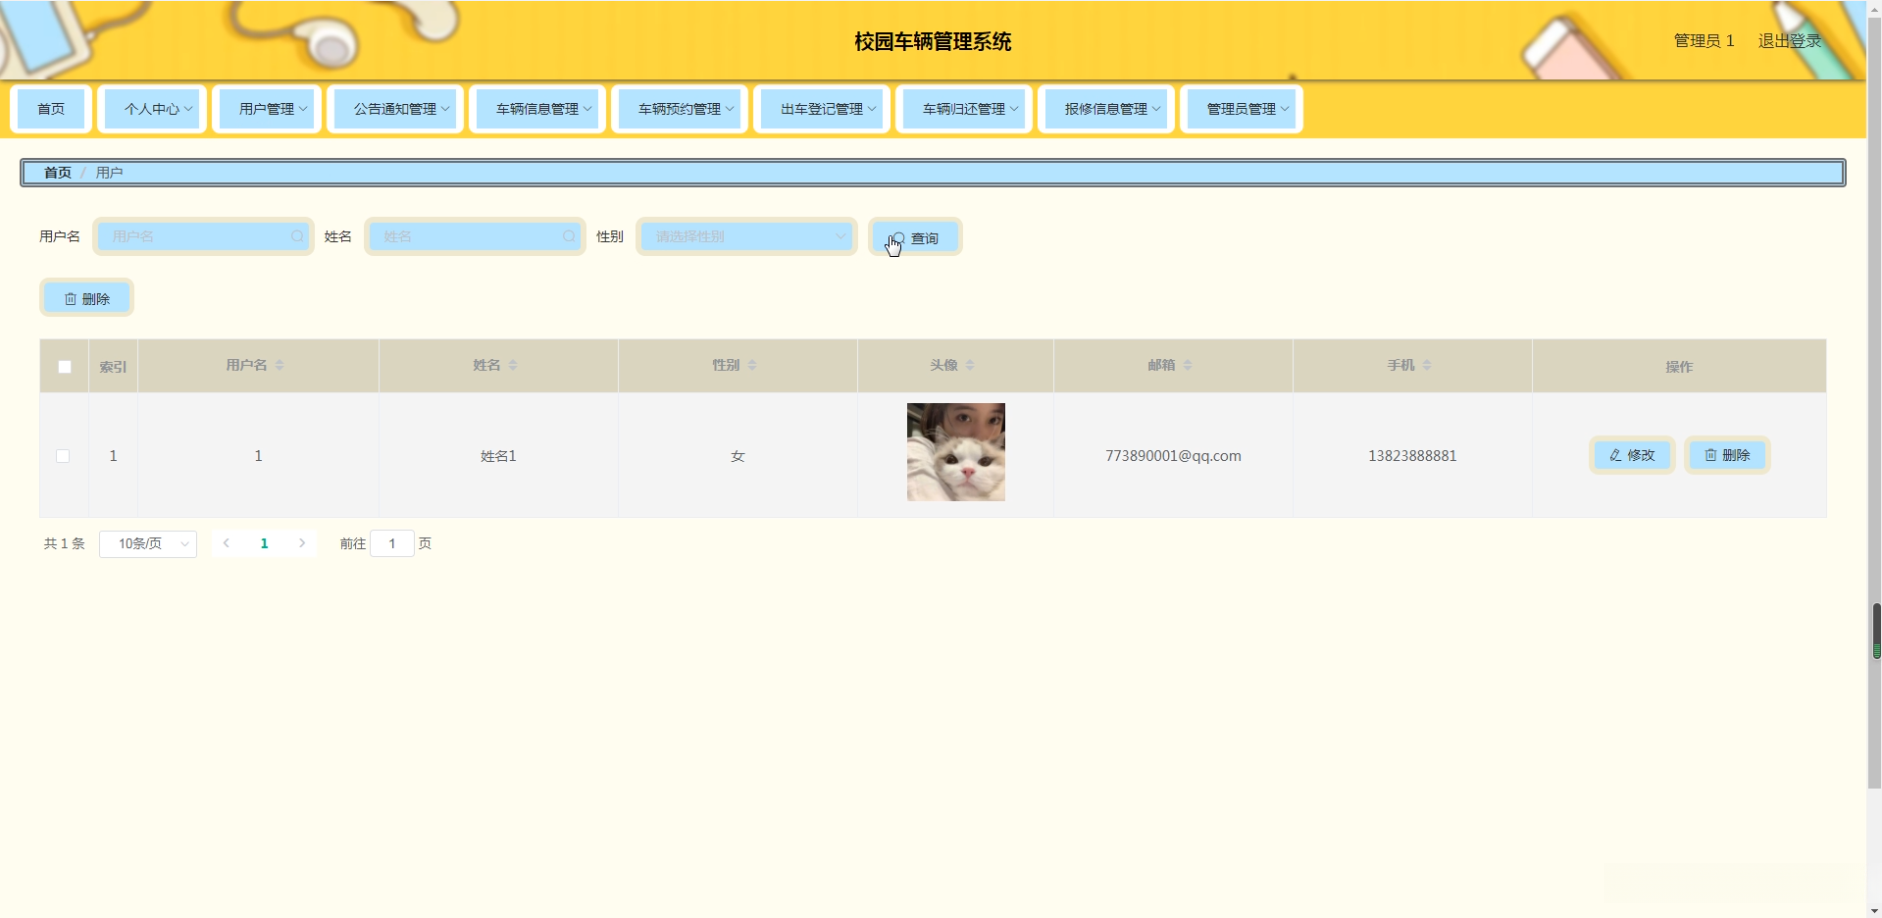Click the batch 删除 button above table
This screenshot has width=1882, height=918.
[87, 298]
